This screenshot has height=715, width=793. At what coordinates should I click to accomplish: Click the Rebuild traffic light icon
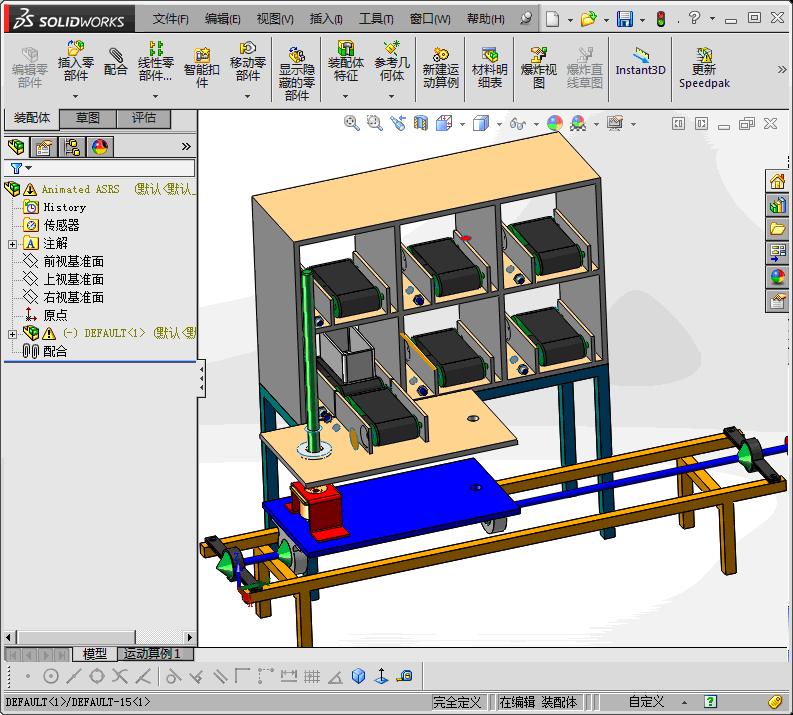pos(660,19)
